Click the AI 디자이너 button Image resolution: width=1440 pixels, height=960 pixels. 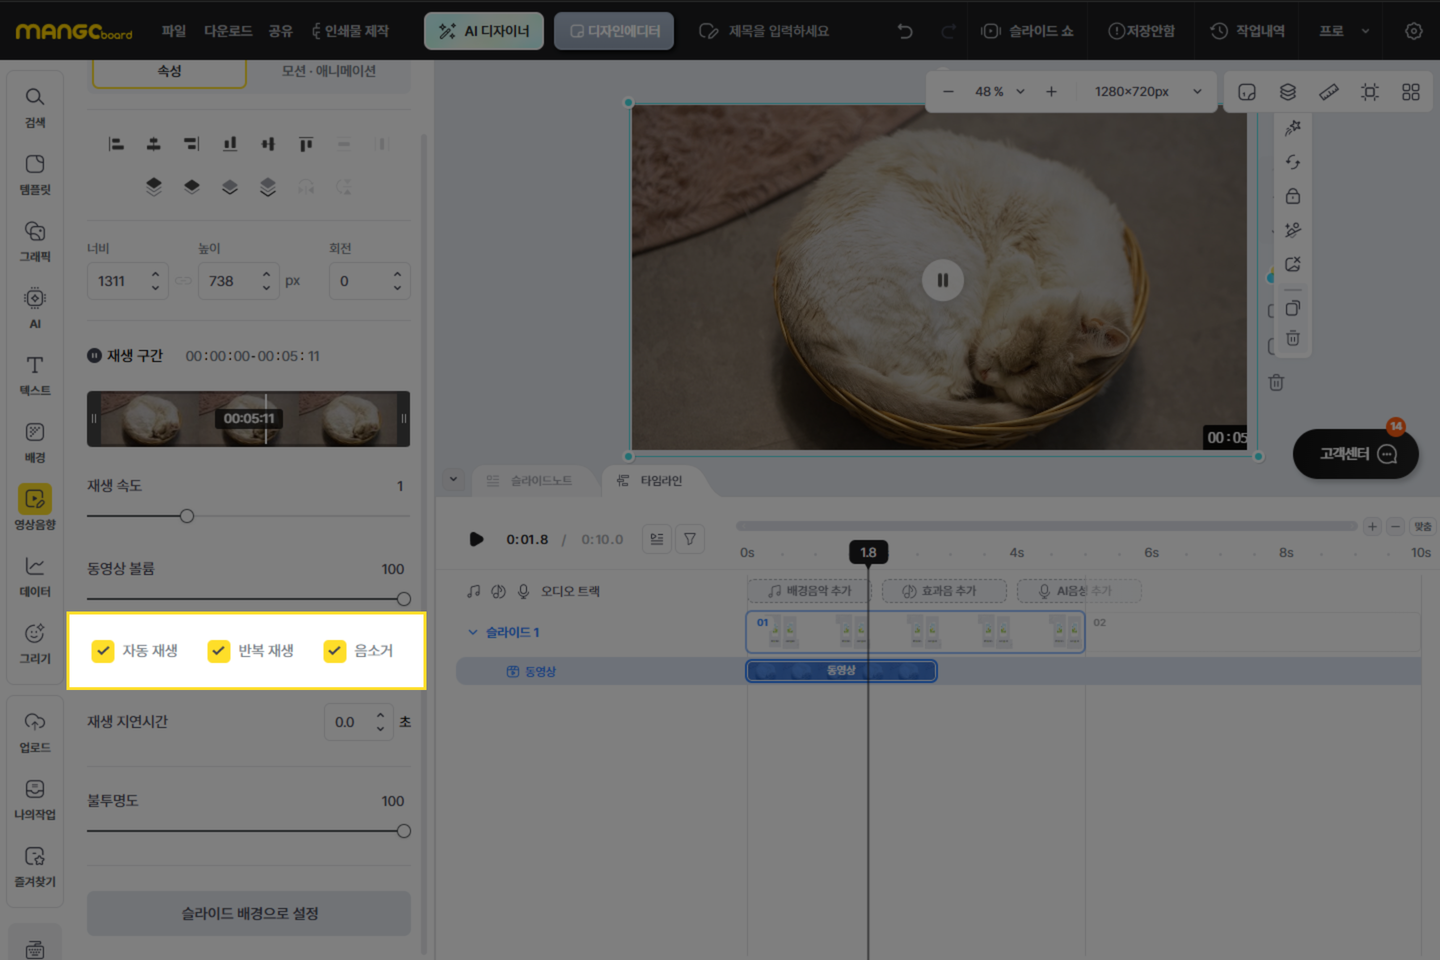pyautogui.click(x=484, y=31)
